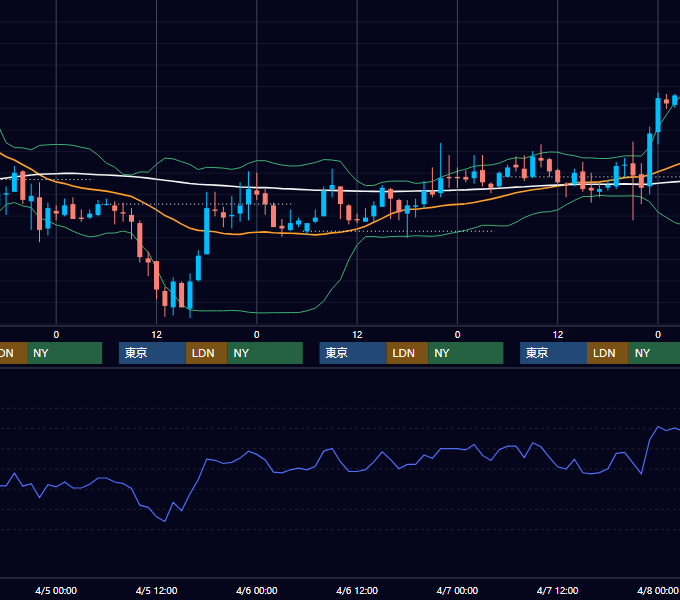Choose the 東京 session block on 4/7
Screen dimensions: 680x600
click(x=554, y=353)
